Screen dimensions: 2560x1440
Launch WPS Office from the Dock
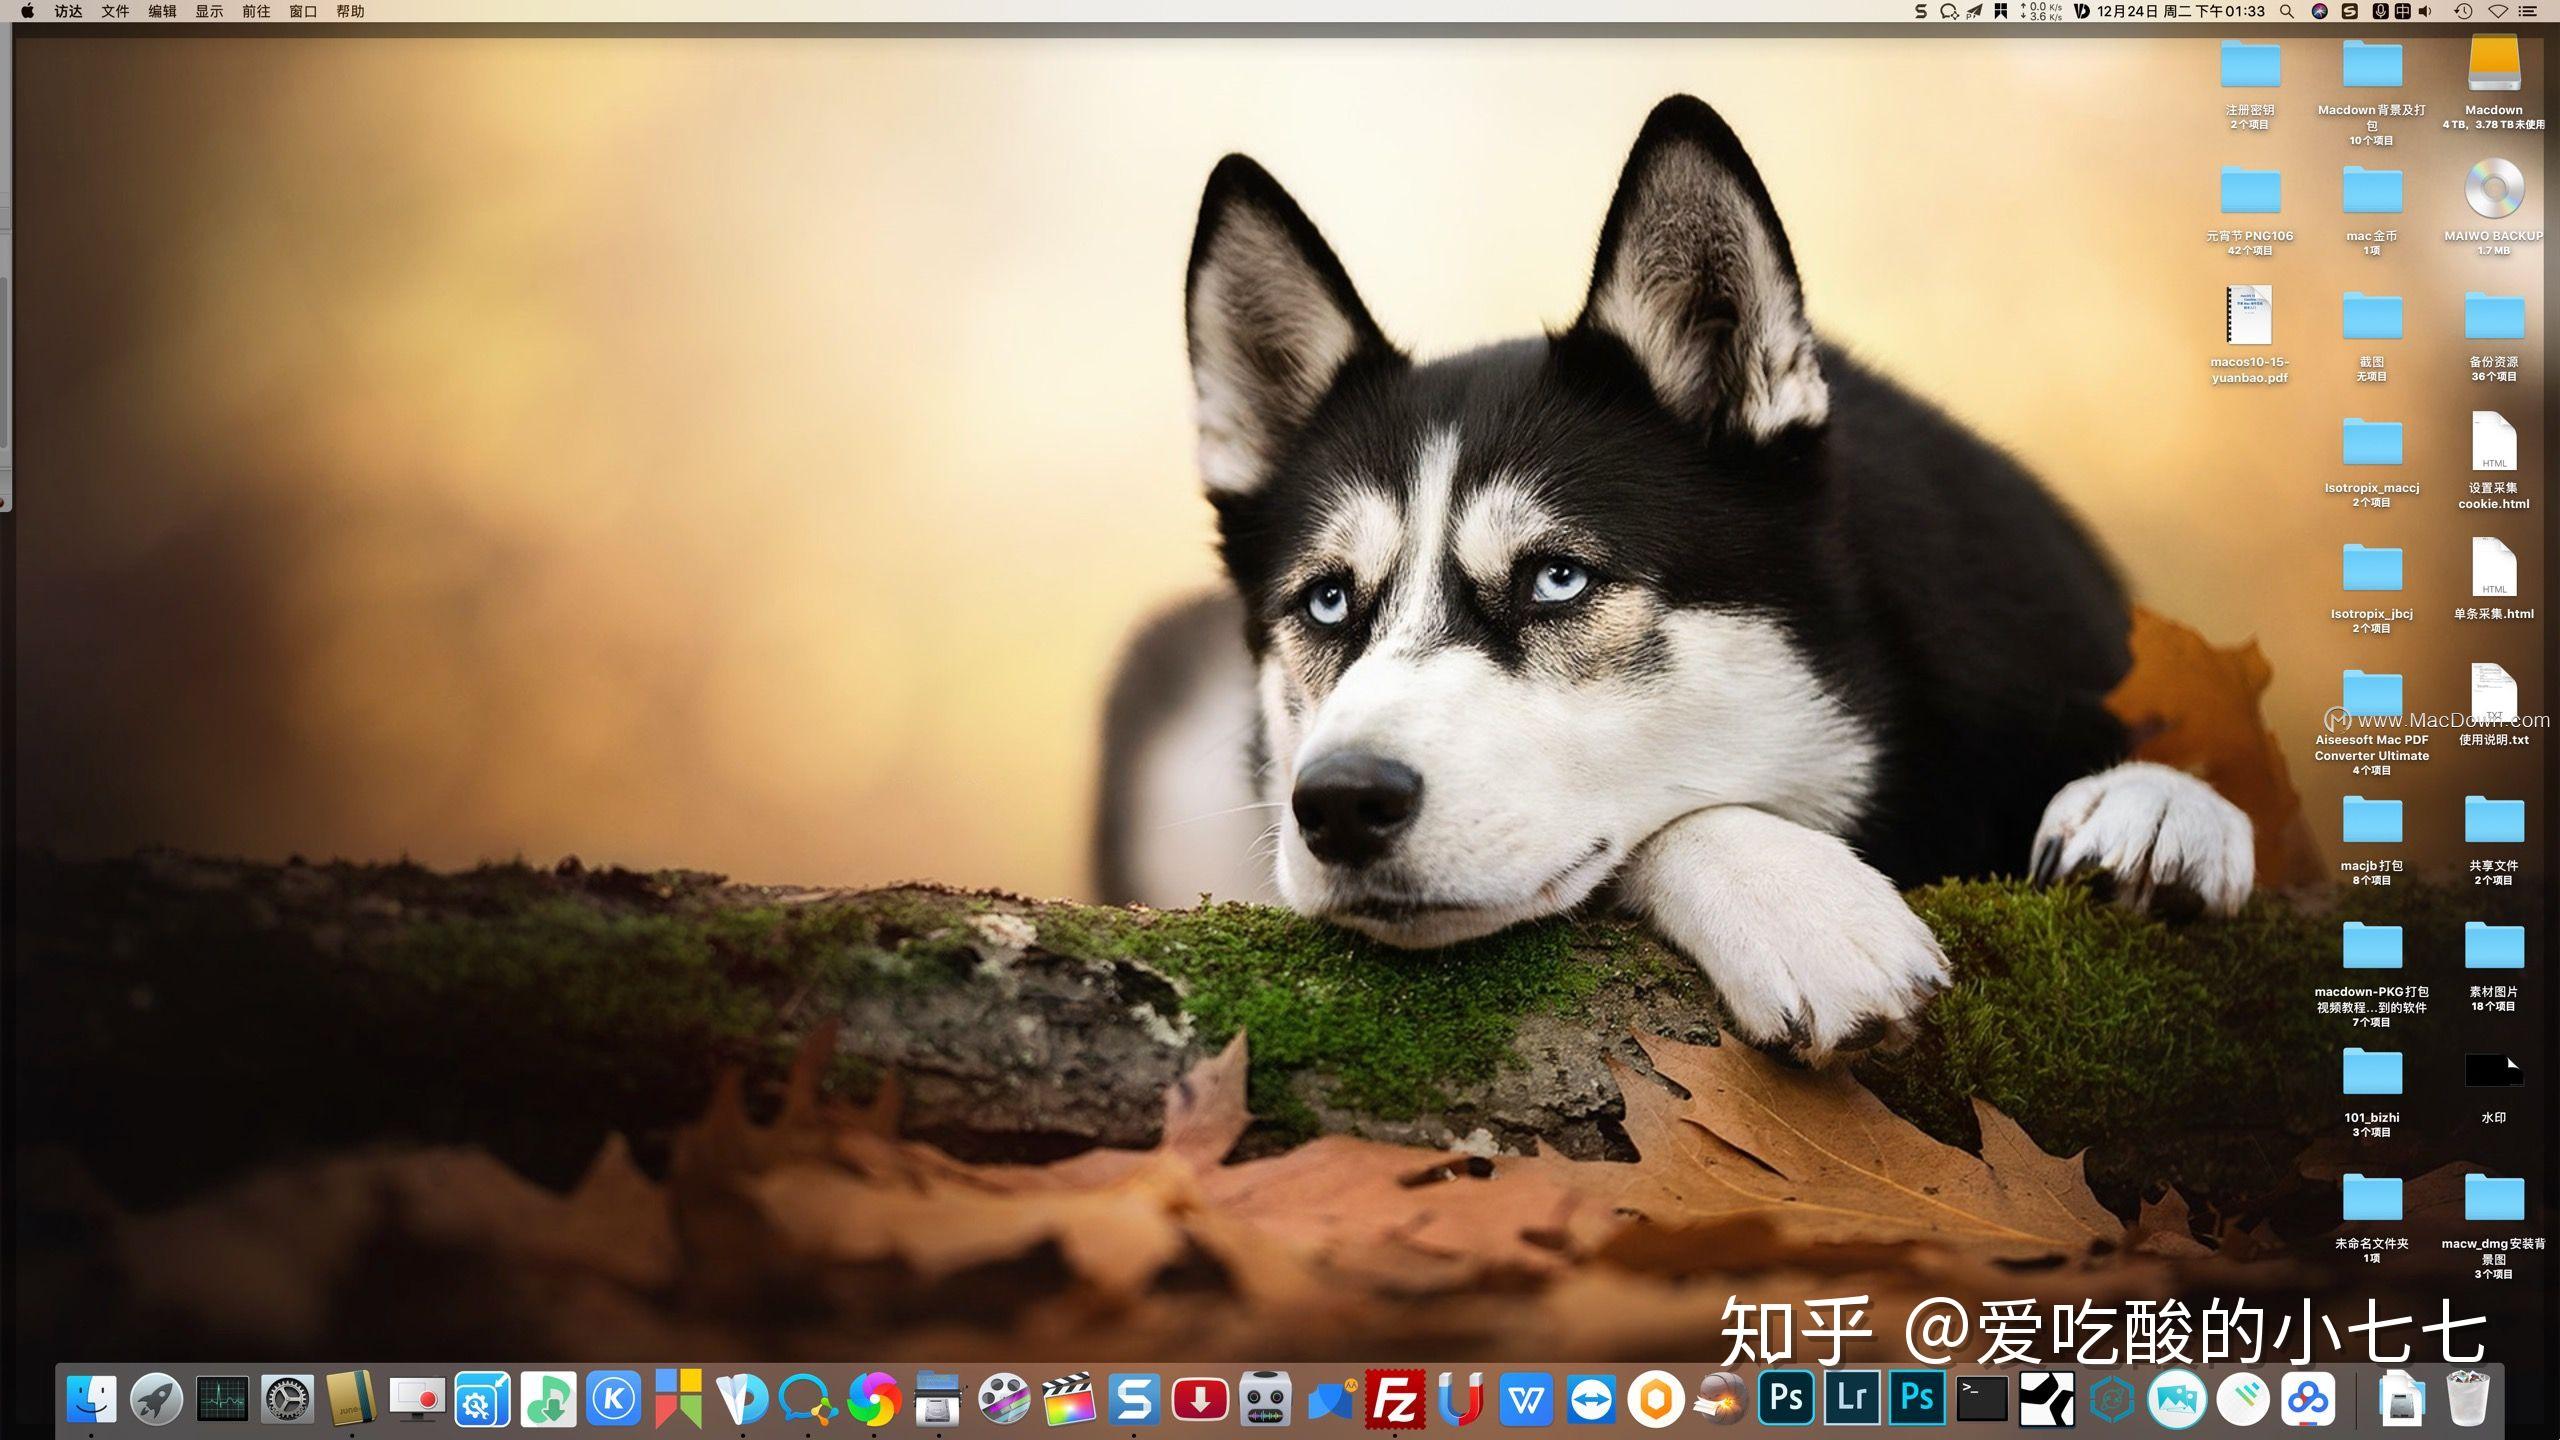[x=1525, y=1399]
